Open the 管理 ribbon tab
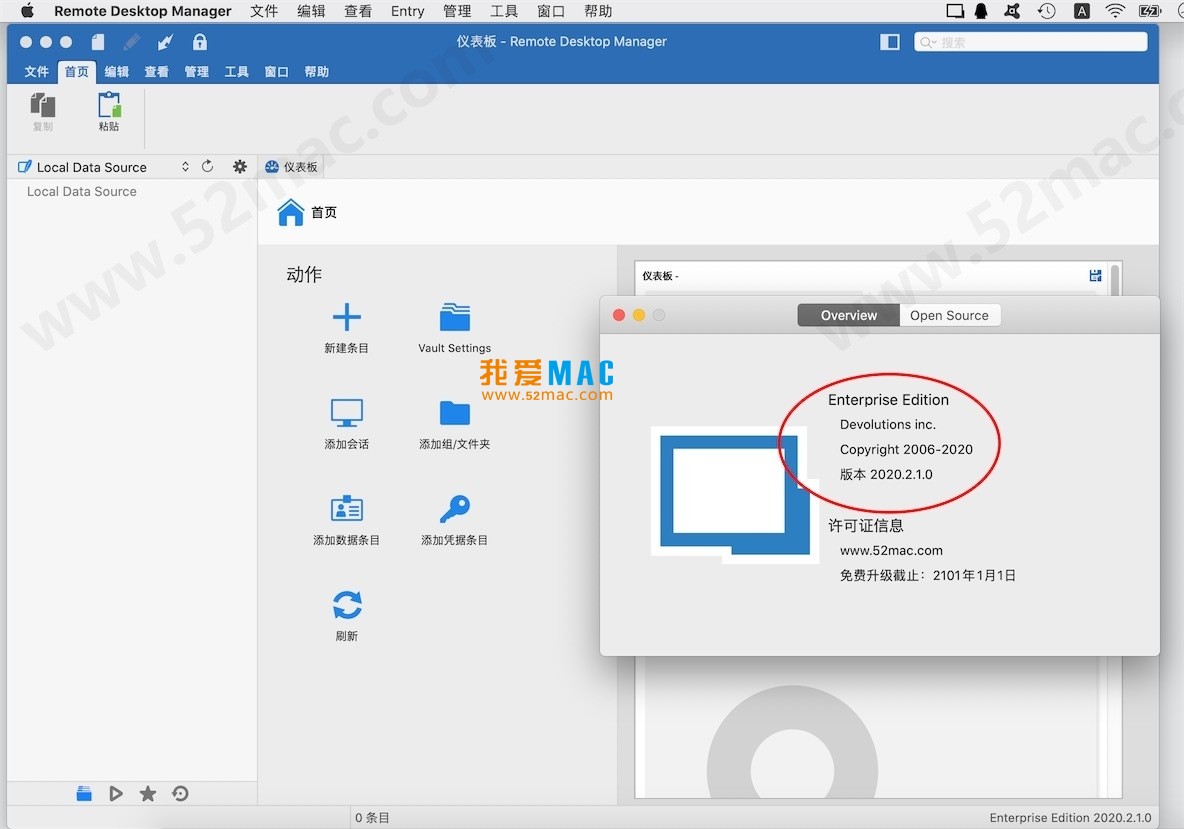Viewport: 1184px width, 829px height. tap(196, 72)
